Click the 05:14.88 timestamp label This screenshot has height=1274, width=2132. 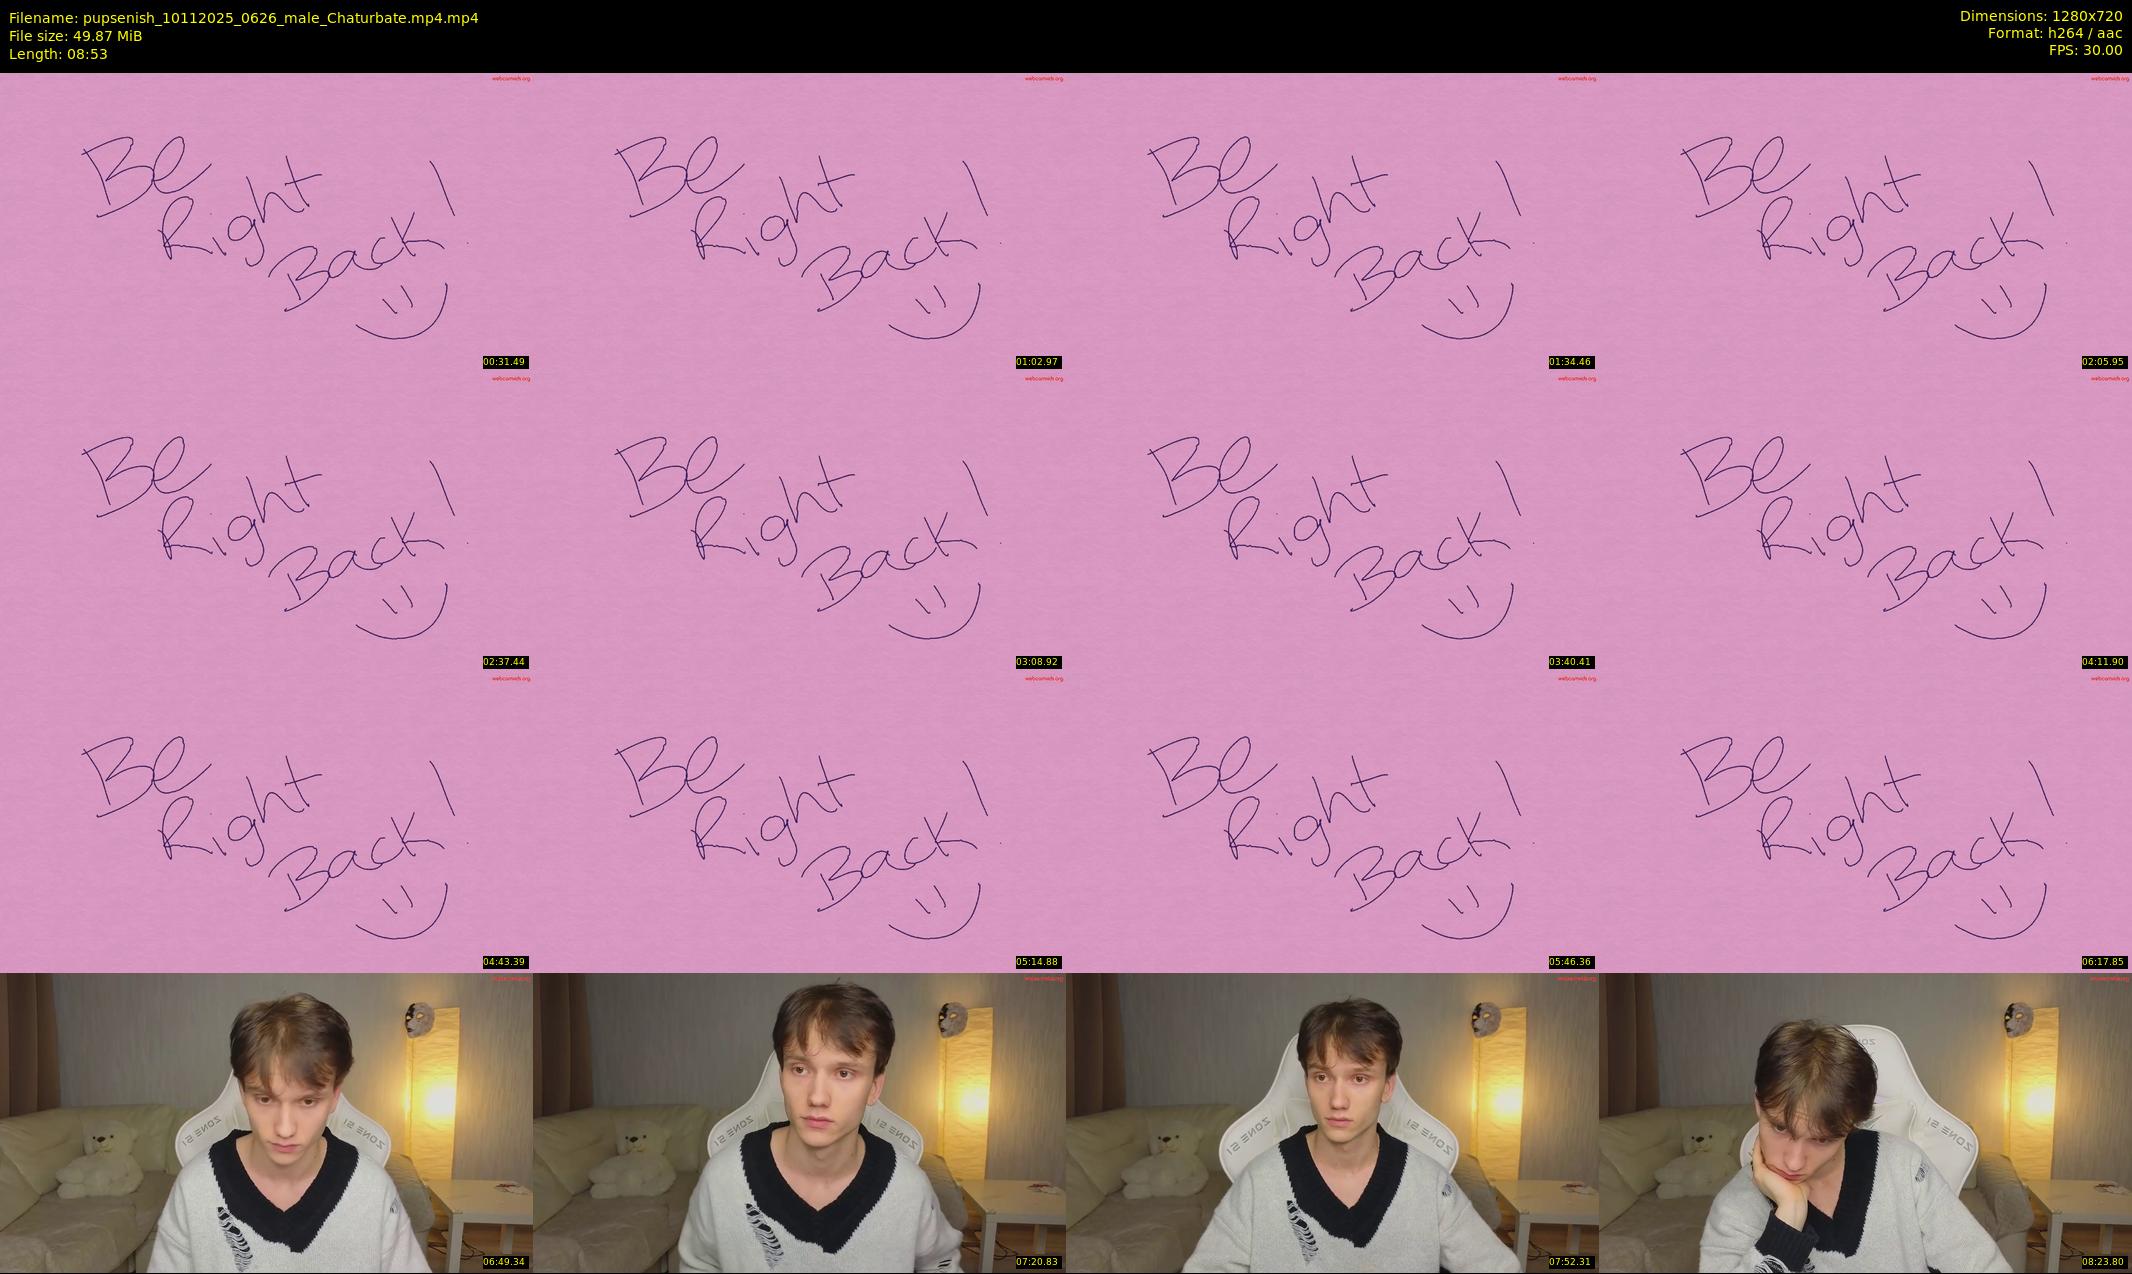(x=1037, y=962)
